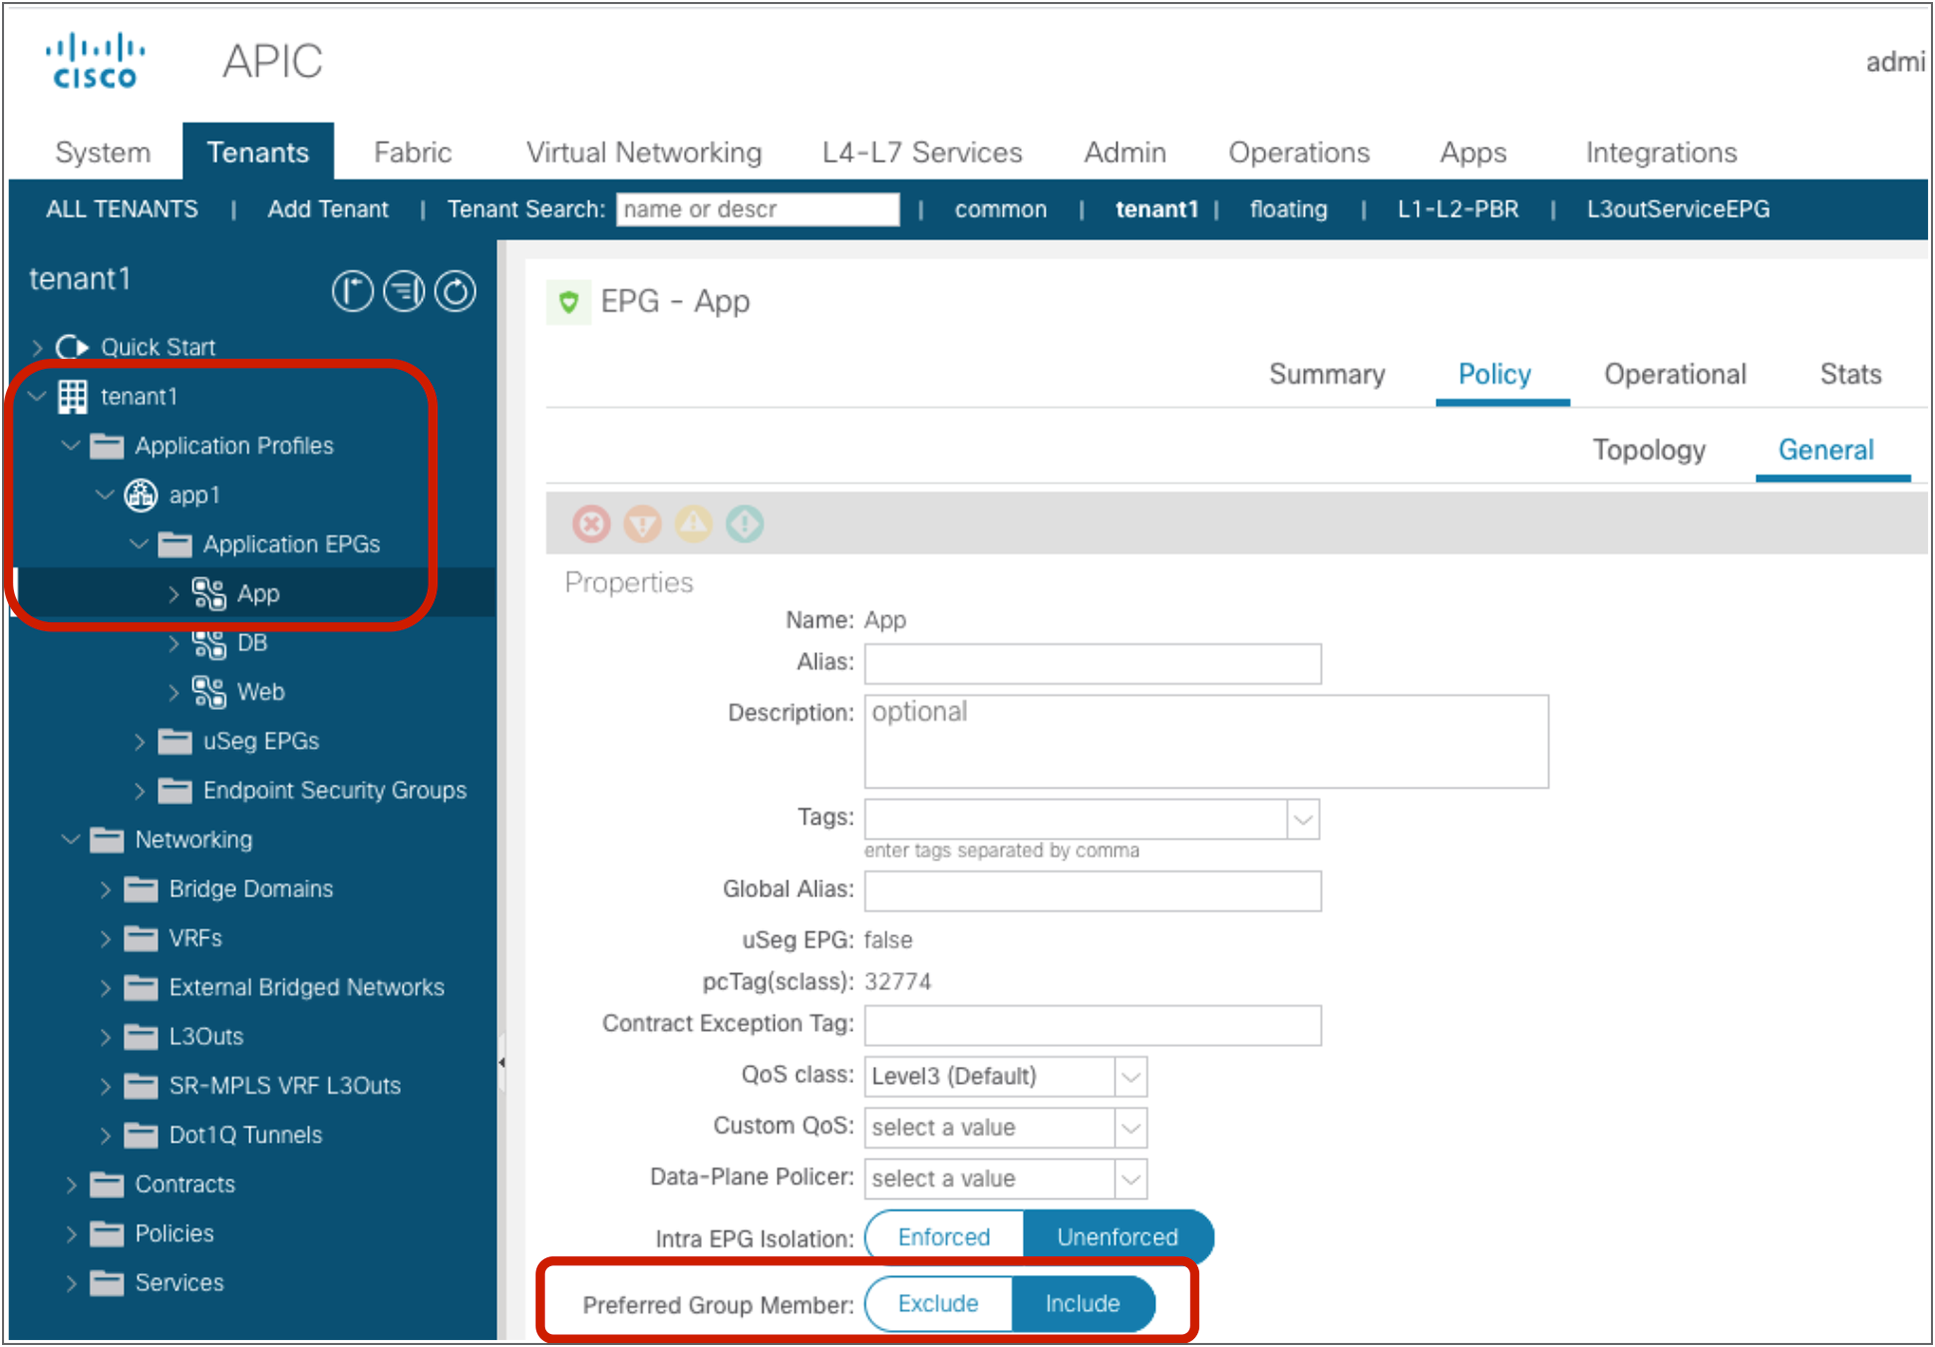Switch to the Stats tab
The height and width of the screenshot is (1347, 1935).
click(x=1850, y=374)
